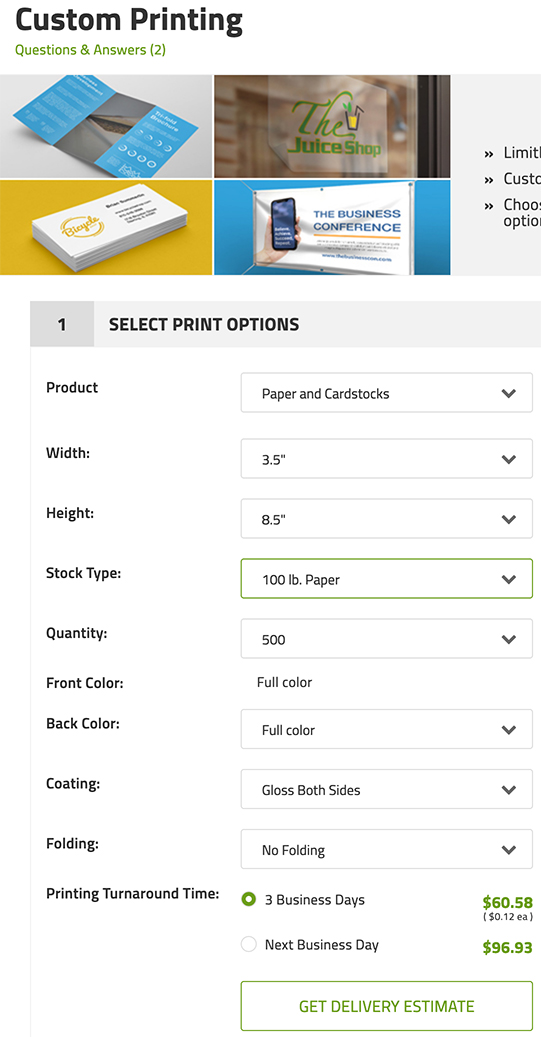This screenshot has width=541, height=1037.
Task: Click the Stock Type dropdown chevron icon
Action: click(x=508, y=579)
